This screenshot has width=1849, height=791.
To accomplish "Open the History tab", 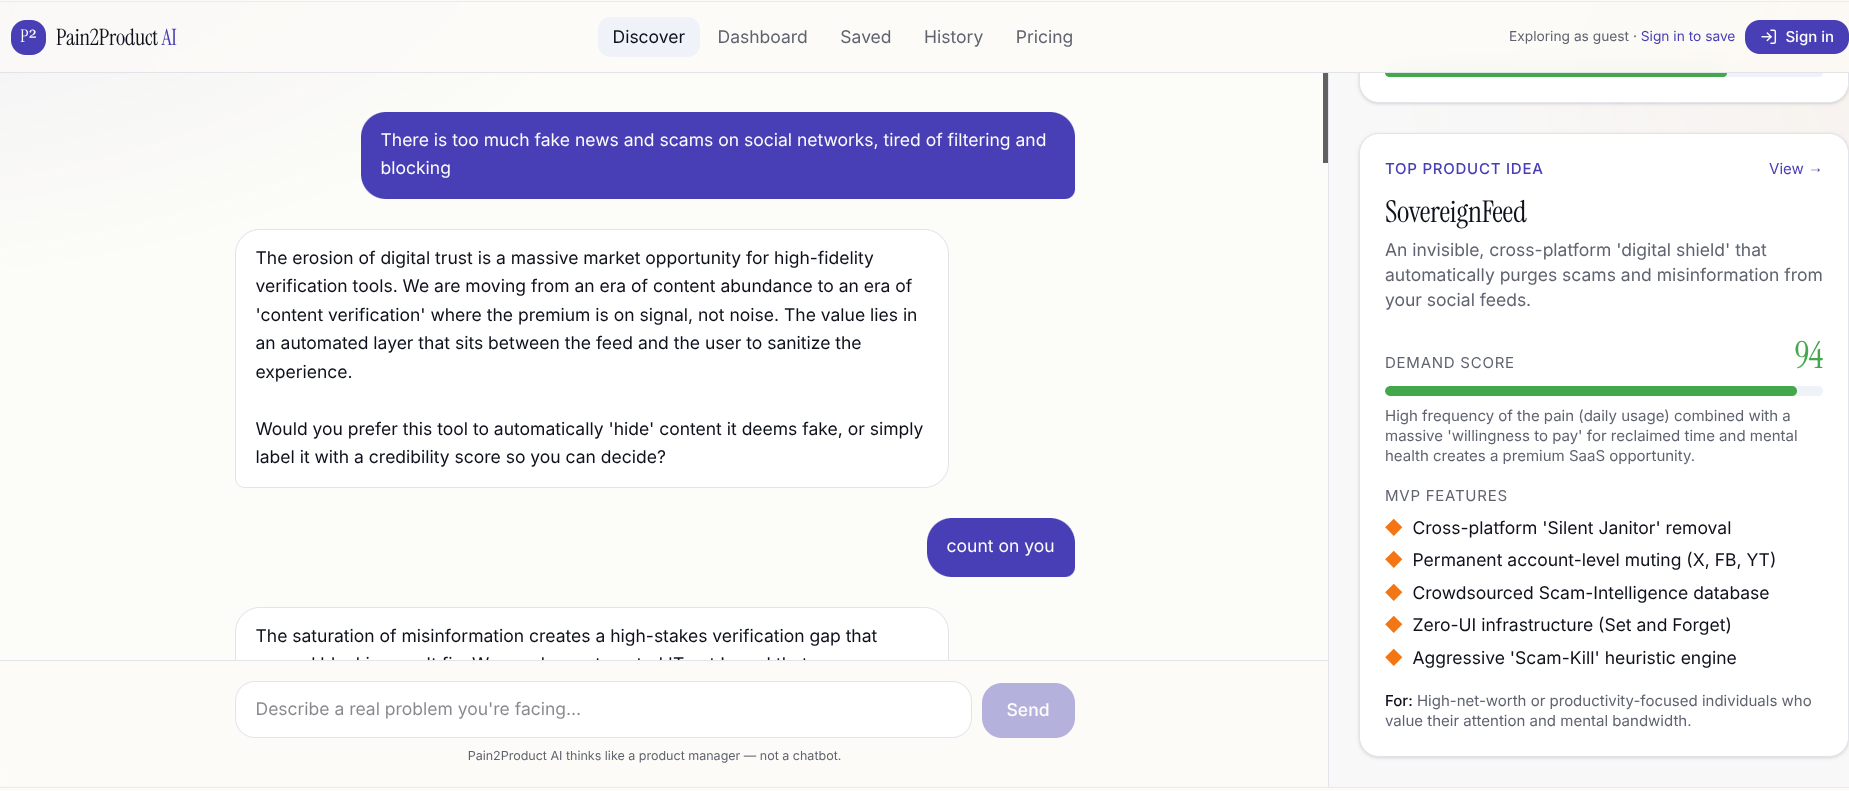I will tap(953, 37).
